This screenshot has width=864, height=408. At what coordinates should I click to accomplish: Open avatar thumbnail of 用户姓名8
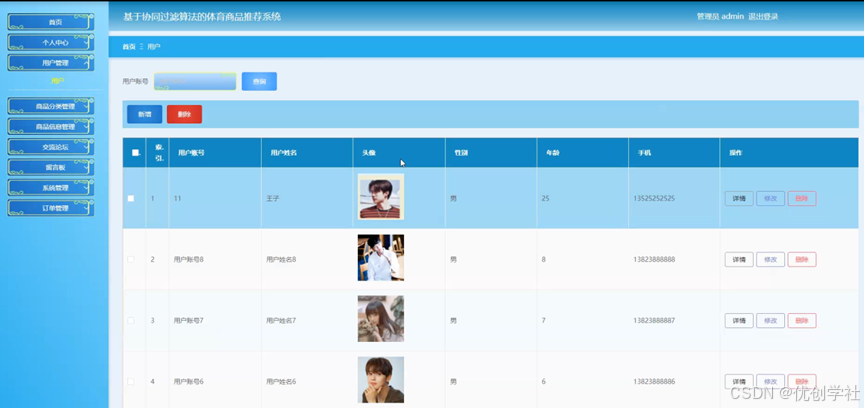pos(381,257)
